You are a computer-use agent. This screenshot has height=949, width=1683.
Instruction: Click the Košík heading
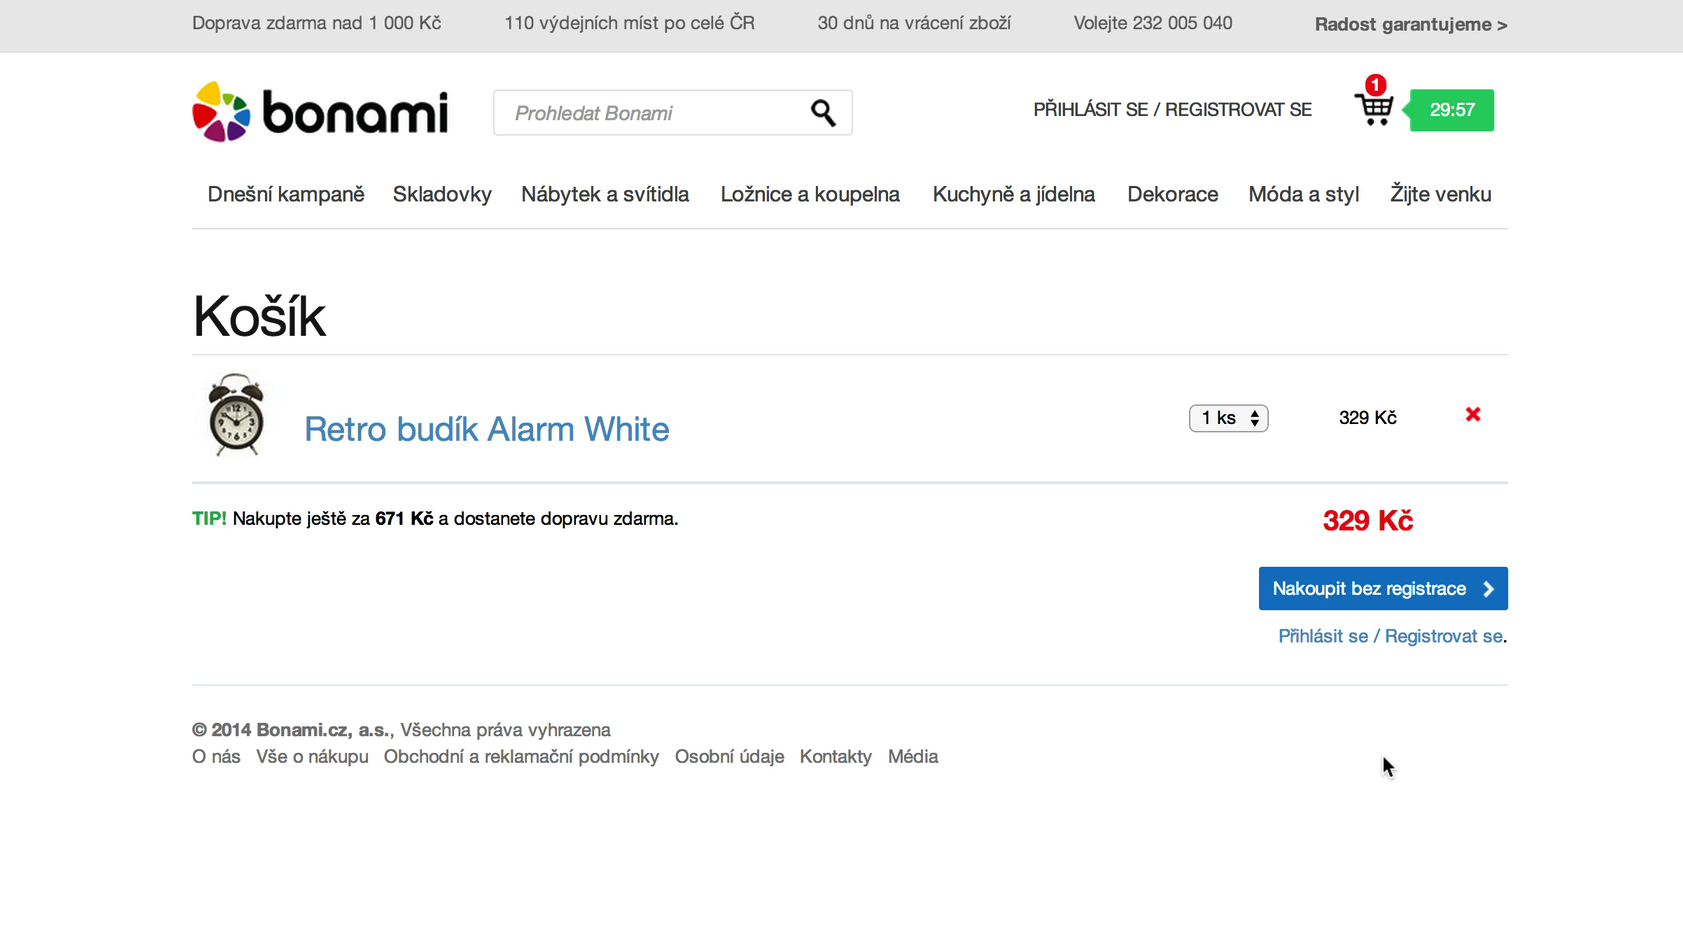pos(259,317)
